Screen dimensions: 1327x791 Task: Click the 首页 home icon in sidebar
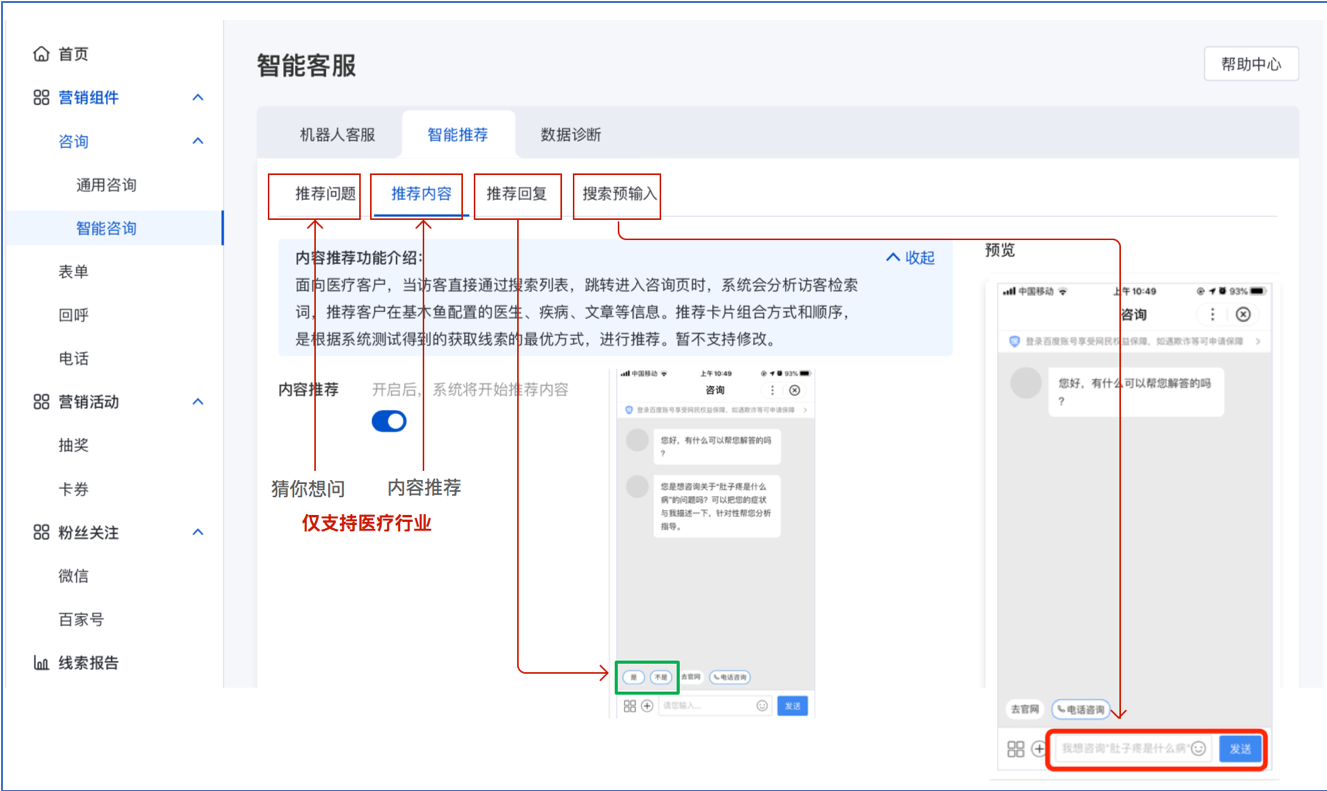tap(41, 54)
